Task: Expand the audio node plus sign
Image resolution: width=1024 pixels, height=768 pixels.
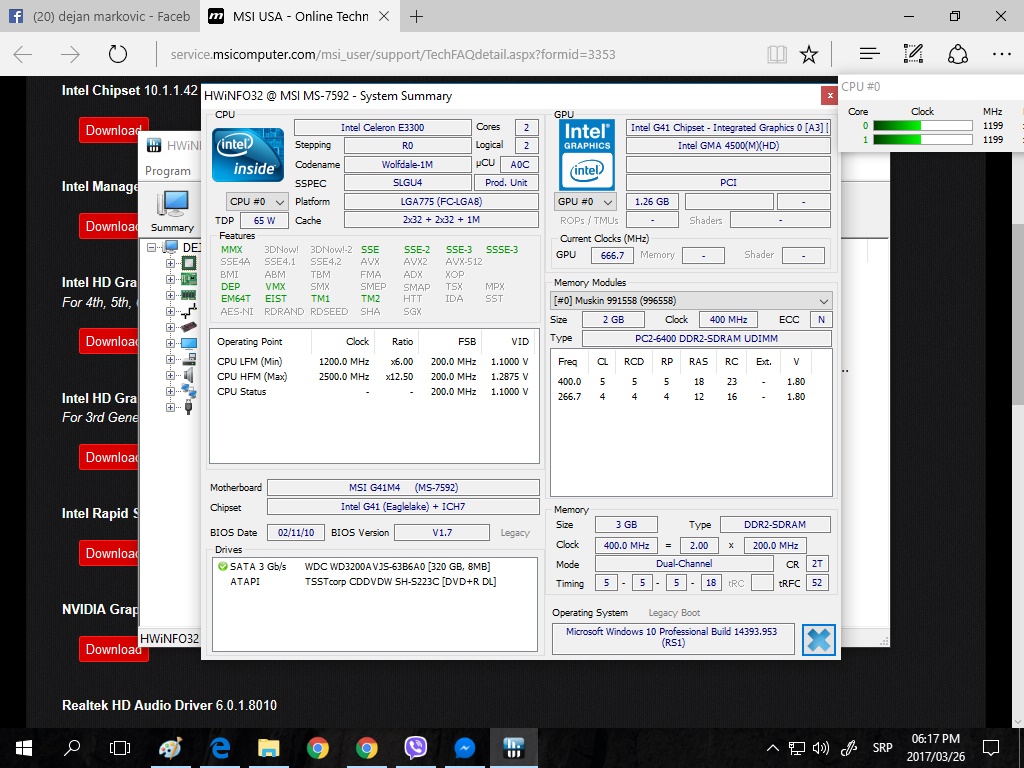Action: pyautogui.click(x=170, y=376)
